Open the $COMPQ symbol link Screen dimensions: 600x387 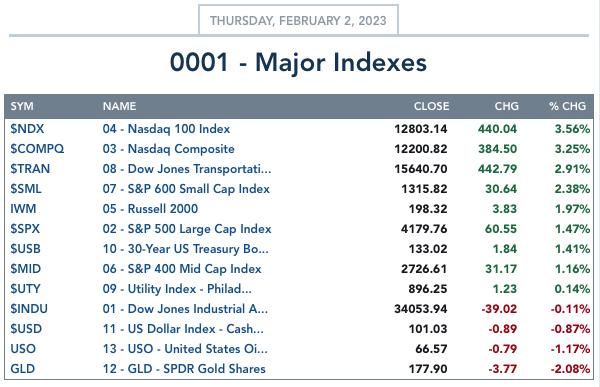[x=37, y=149]
